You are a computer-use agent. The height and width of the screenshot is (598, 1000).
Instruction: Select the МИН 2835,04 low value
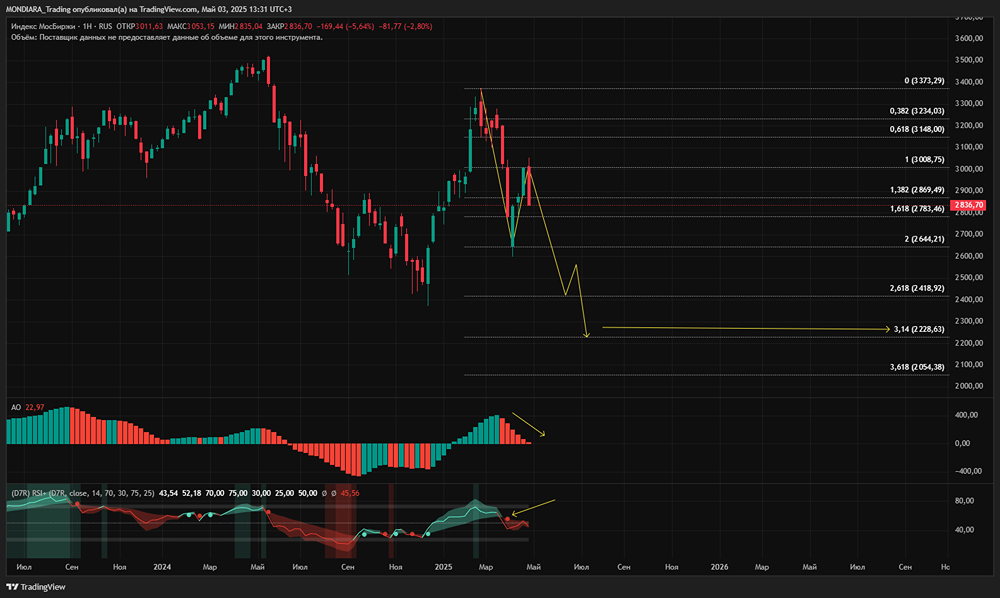tap(240, 26)
